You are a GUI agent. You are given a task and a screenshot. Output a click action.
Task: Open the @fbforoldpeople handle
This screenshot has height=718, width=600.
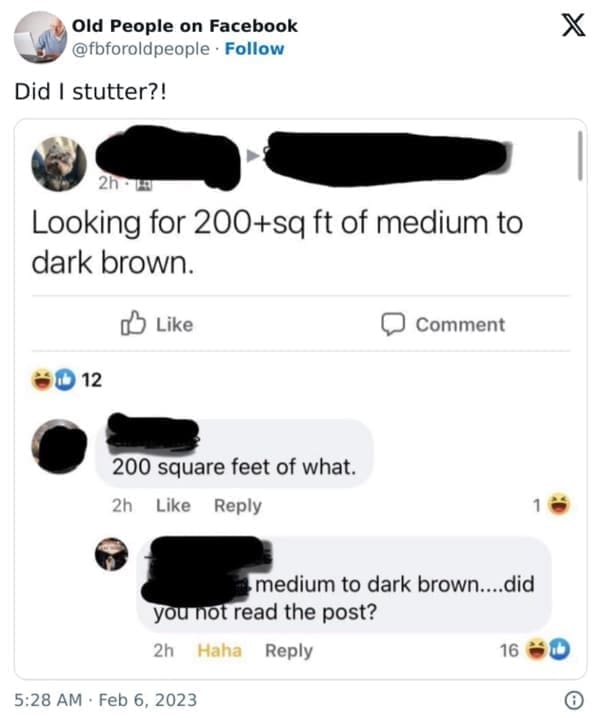tap(141, 49)
